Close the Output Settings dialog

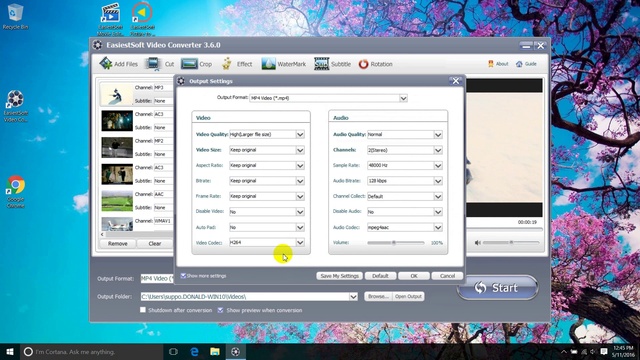tap(456, 81)
